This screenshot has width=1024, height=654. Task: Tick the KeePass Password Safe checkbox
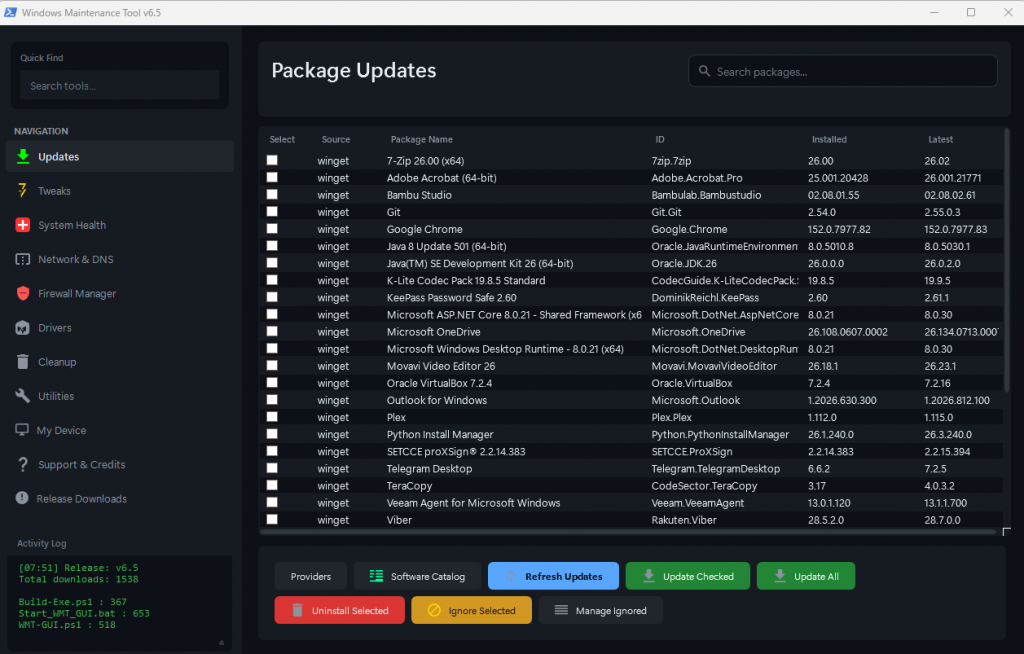(x=272, y=297)
